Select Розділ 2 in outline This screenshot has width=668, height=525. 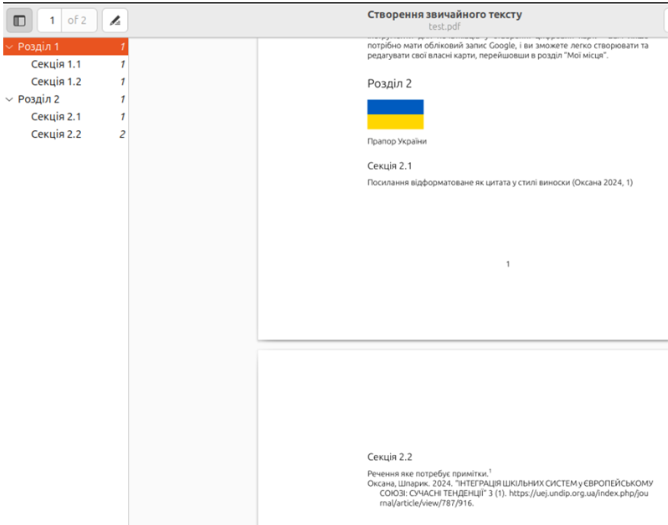39,99
